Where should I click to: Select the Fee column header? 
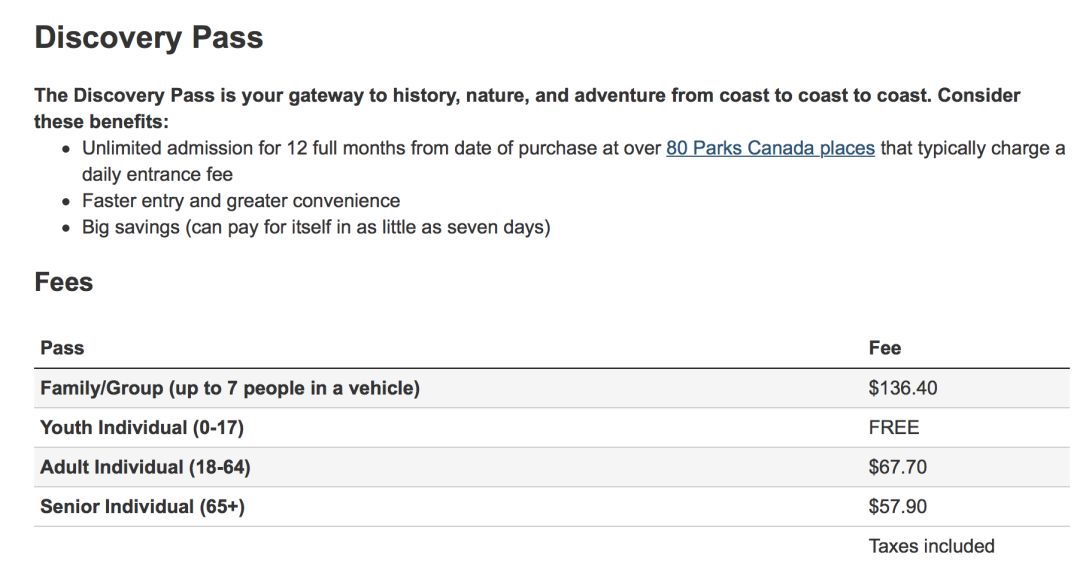(884, 348)
